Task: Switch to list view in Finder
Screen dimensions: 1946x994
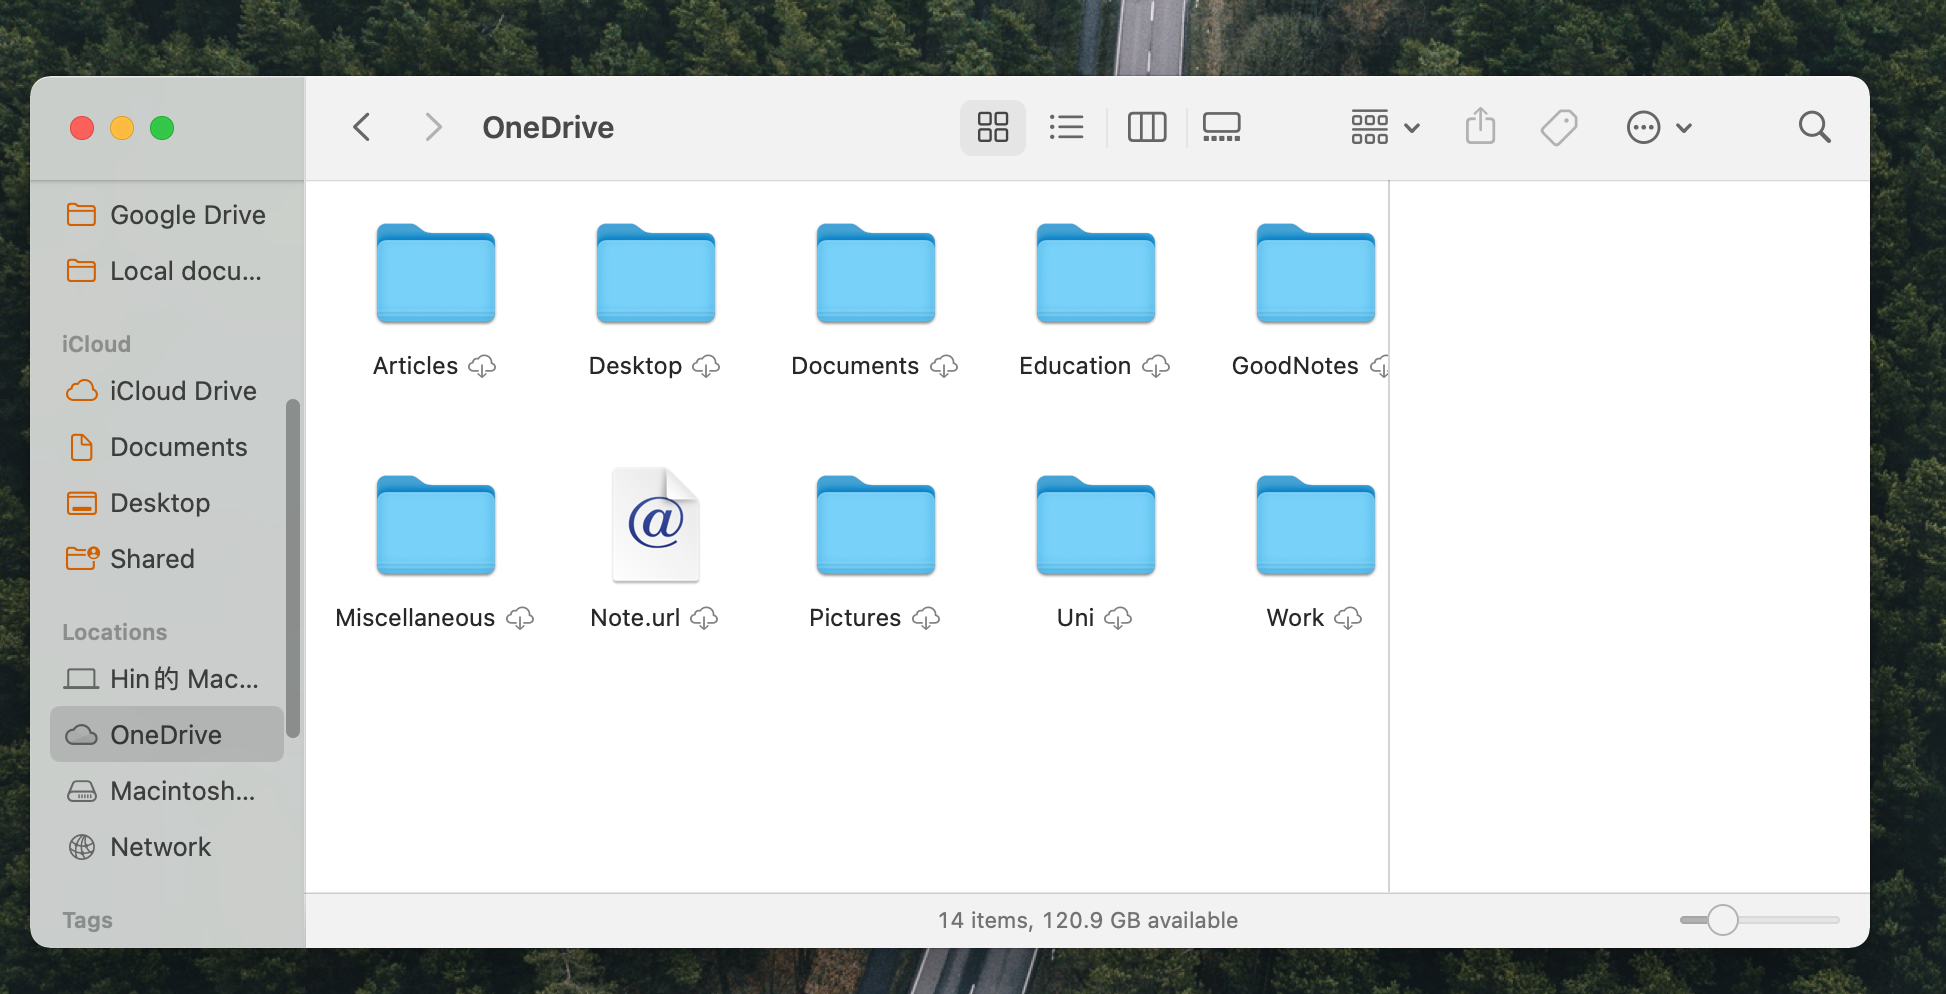Action: (x=1066, y=127)
